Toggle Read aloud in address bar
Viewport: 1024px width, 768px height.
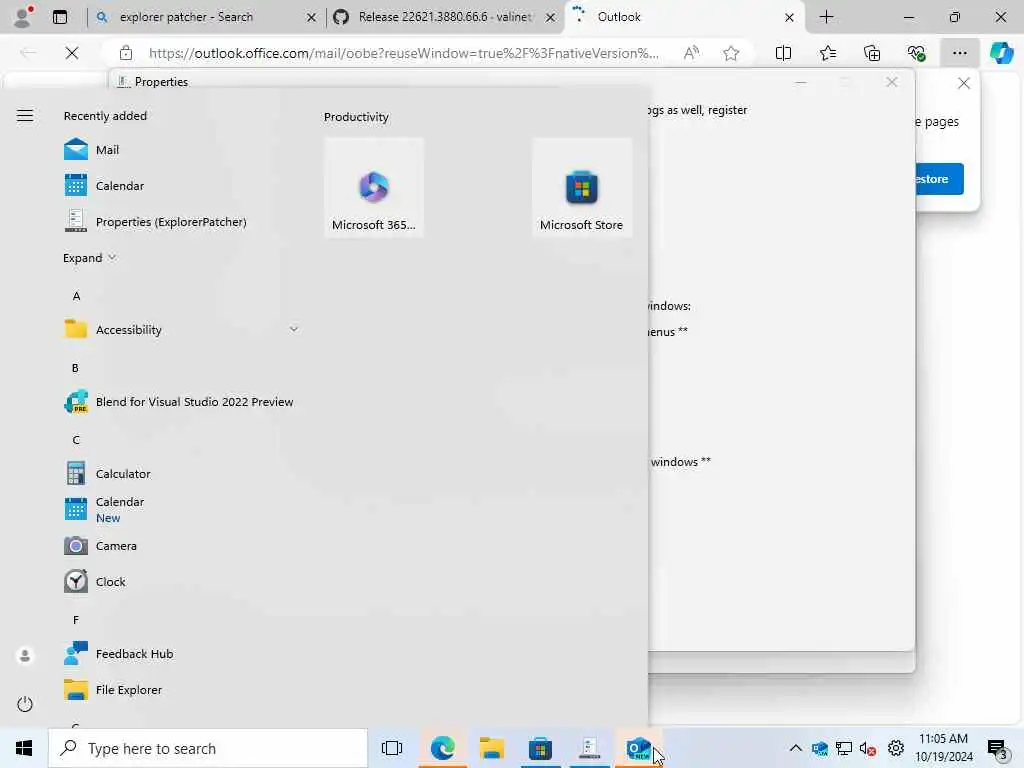pyautogui.click(x=691, y=53)
